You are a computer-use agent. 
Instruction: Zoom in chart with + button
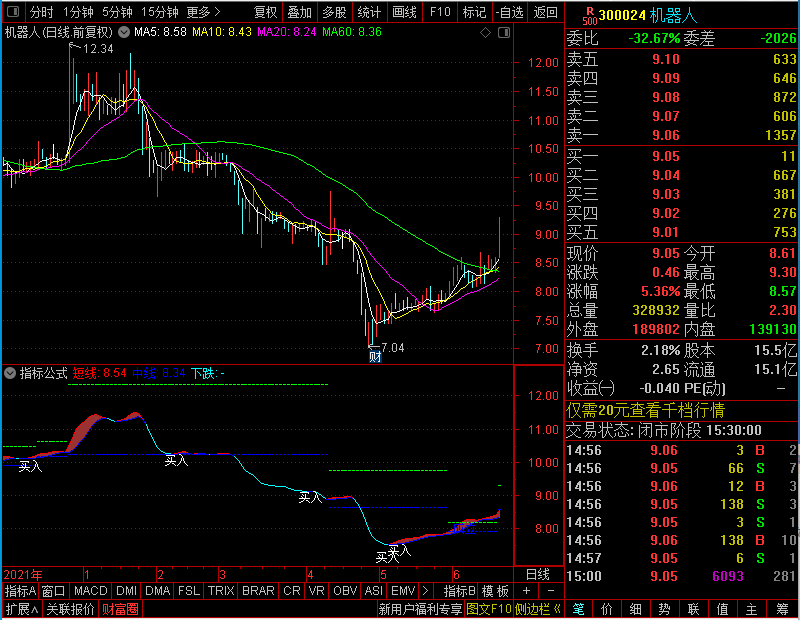coord(527,591)
